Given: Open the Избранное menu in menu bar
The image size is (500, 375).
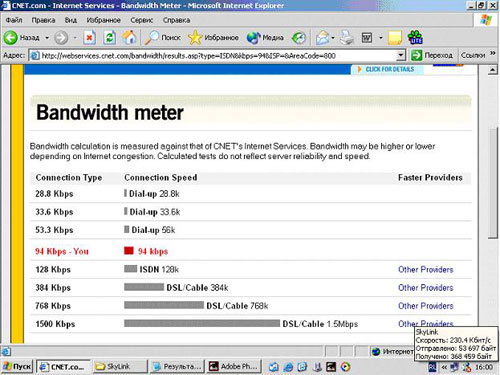Looking at the screenshot, I should (104, 20).
